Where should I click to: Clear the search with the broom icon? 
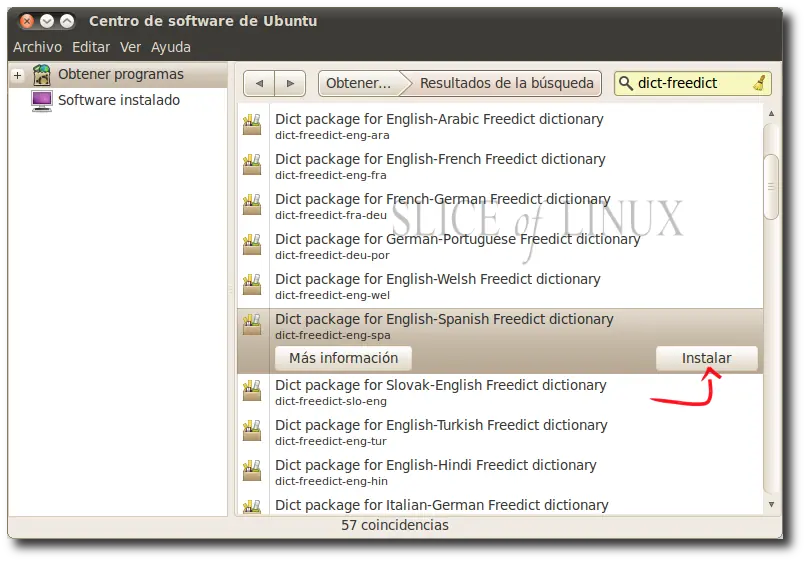pos(760,83)
